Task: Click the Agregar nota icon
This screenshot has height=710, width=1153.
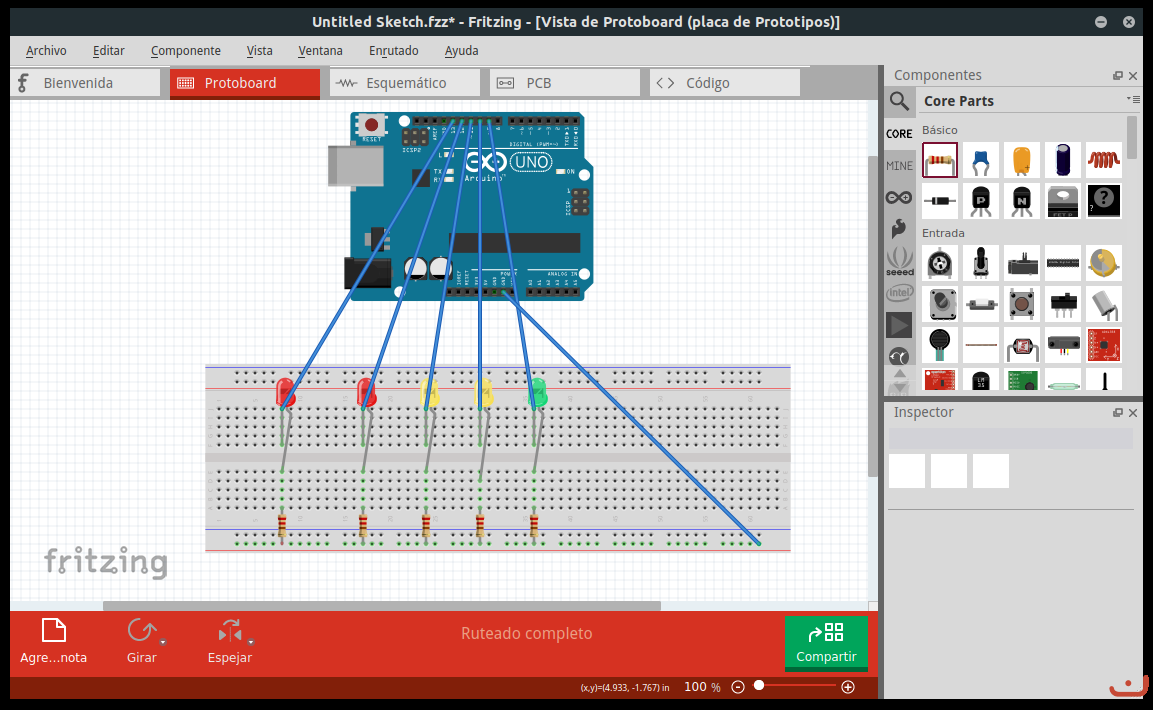Action: click(53, 631)
